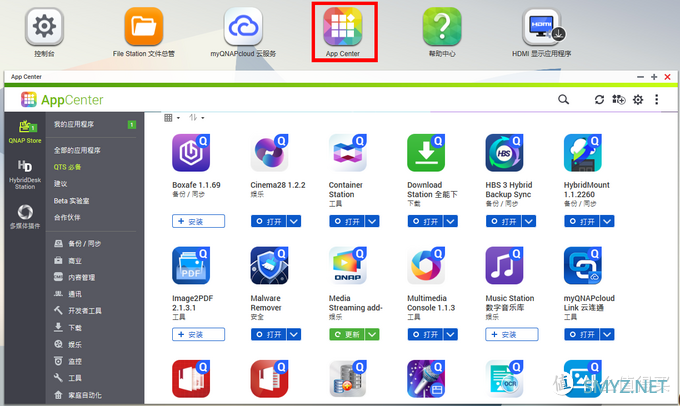Viewport: 680px width, 406px height.
Task: Expand Multimedia Console open dropdown arrow
Action: click(x=451, y=334)
